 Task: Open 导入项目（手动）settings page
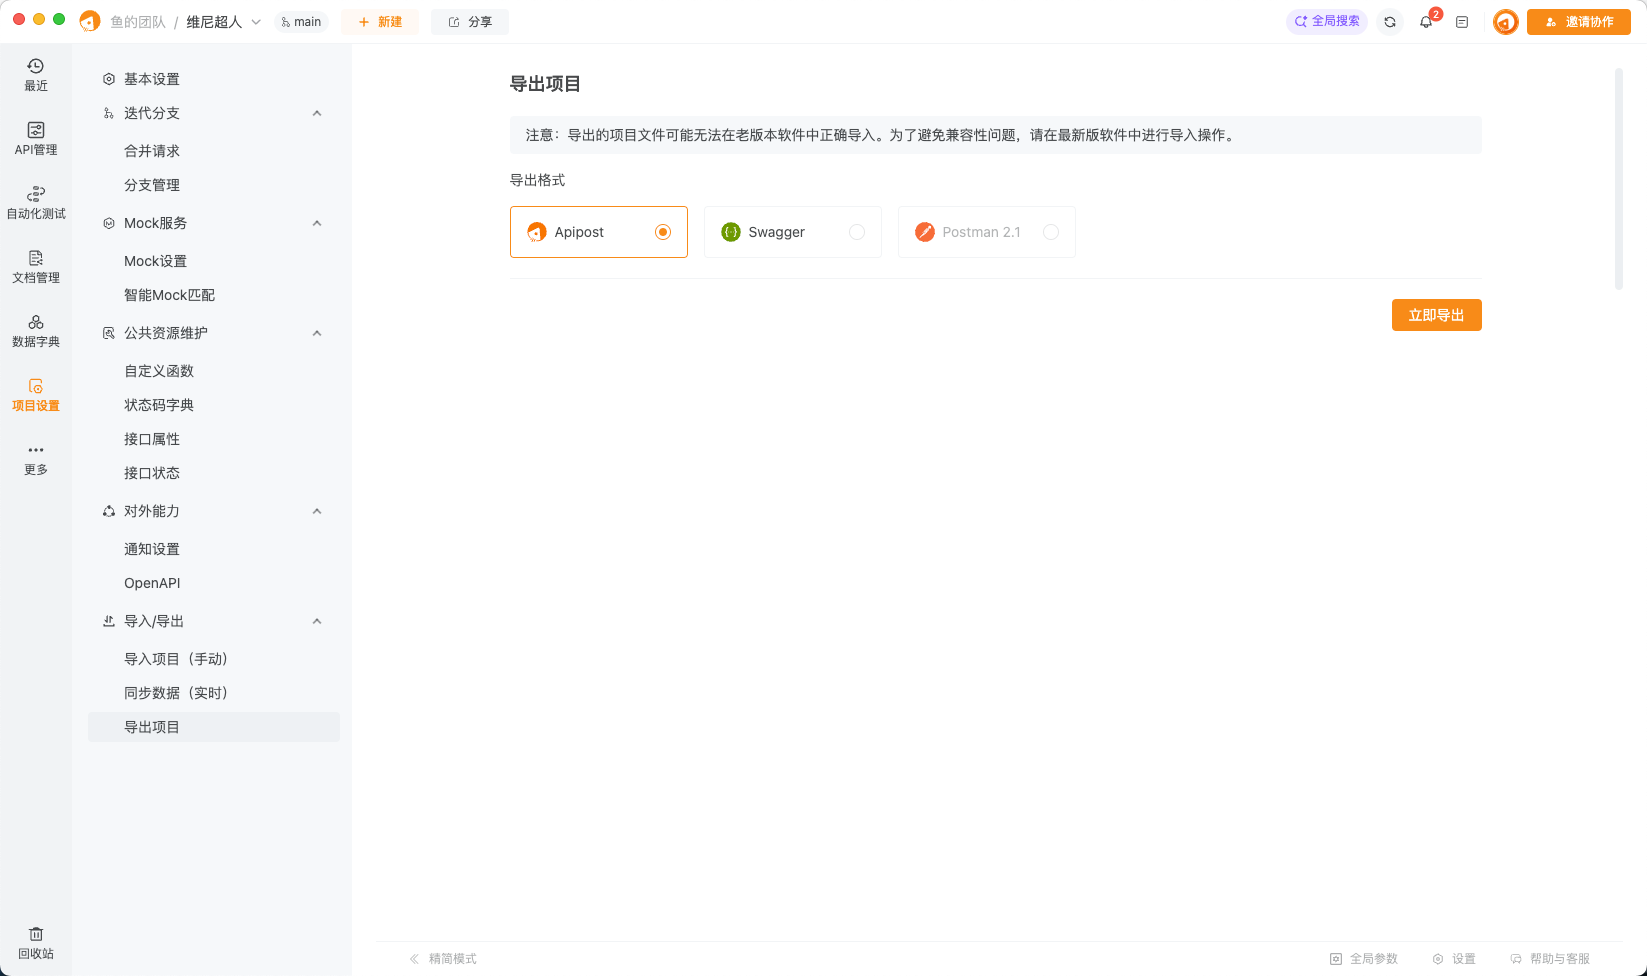tap(176, 658)
